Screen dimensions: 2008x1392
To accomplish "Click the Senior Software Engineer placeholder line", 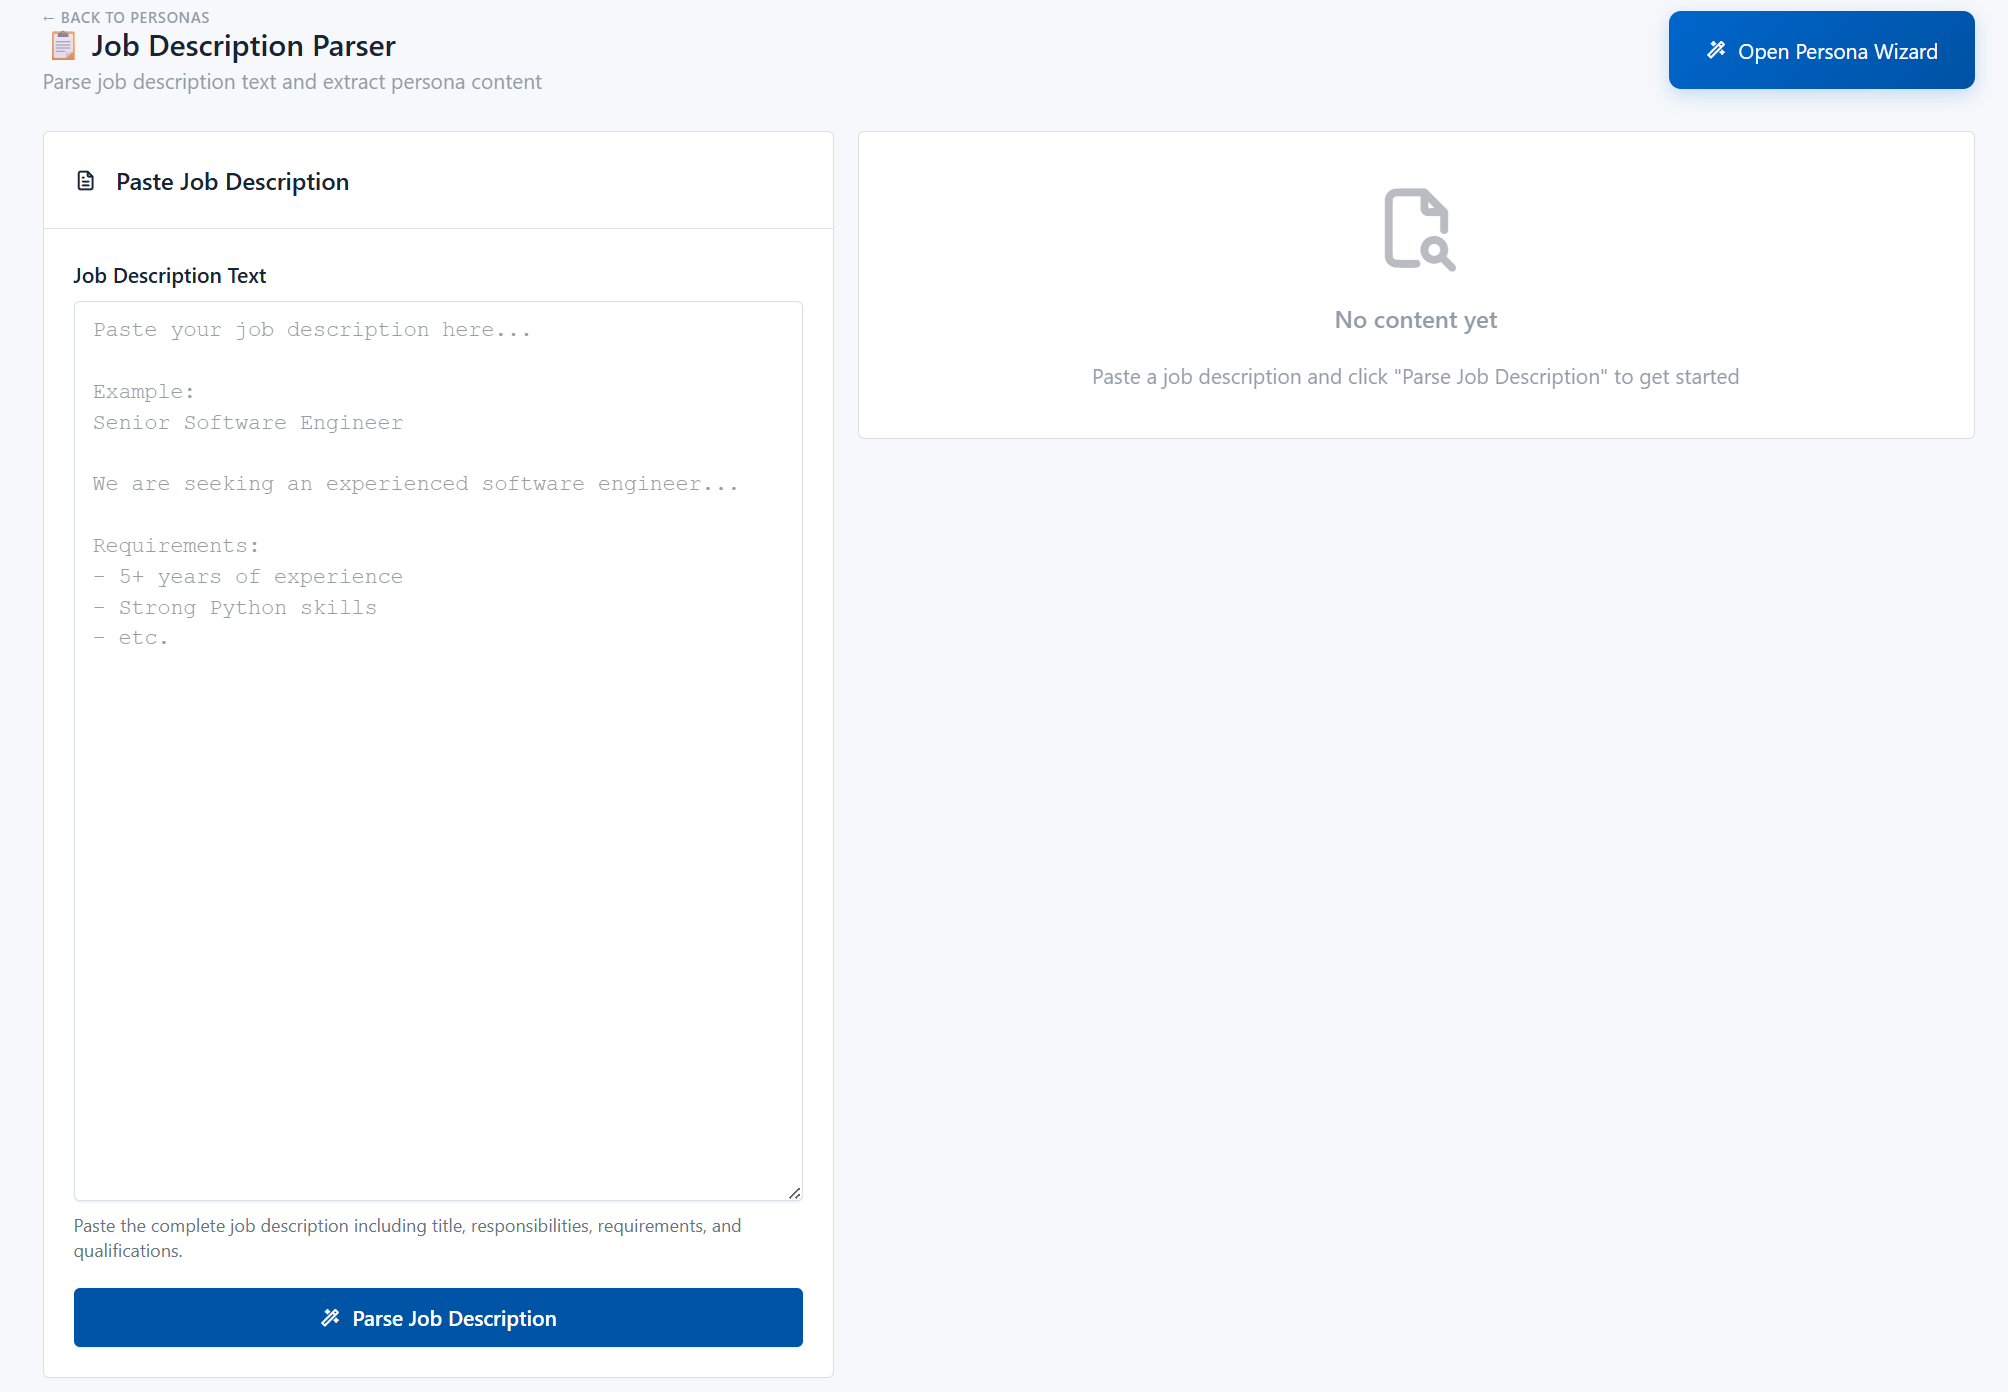I will [248, 423].
